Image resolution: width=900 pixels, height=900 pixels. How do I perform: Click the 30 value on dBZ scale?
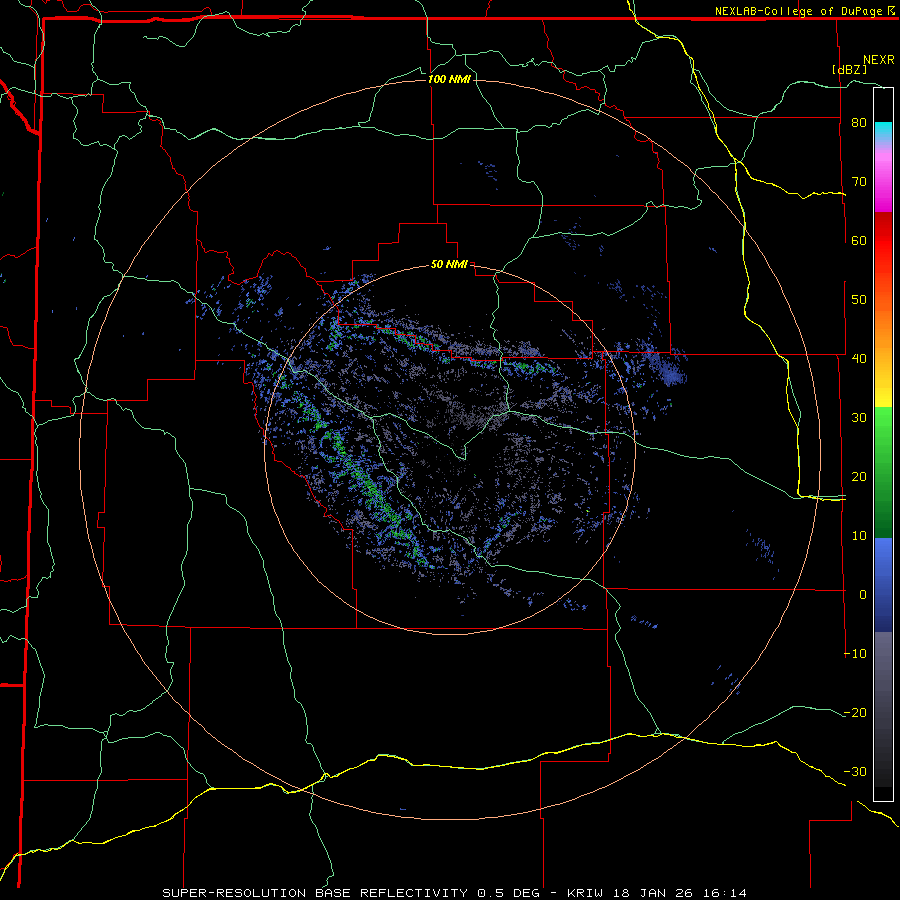coord(859,418)
